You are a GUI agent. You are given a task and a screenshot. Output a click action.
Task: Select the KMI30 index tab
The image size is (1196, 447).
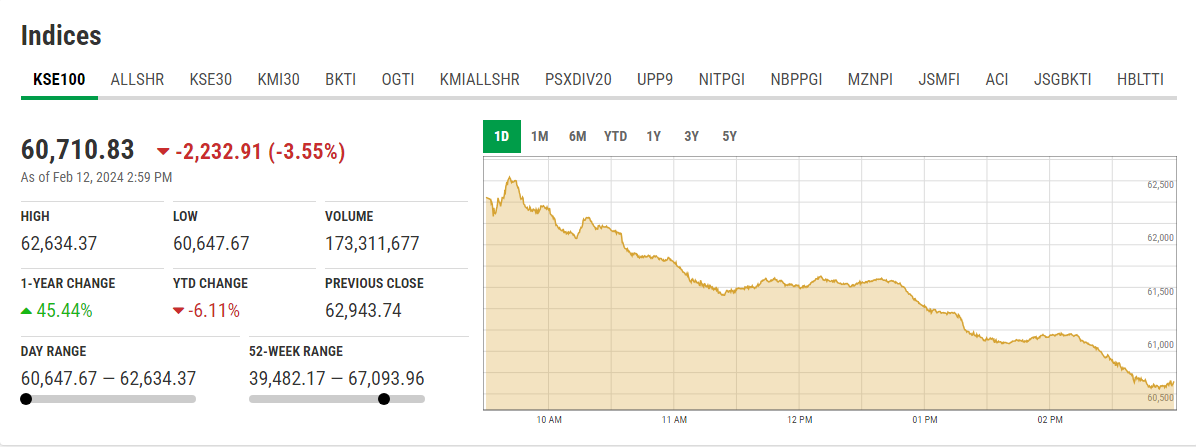(278, 79)
